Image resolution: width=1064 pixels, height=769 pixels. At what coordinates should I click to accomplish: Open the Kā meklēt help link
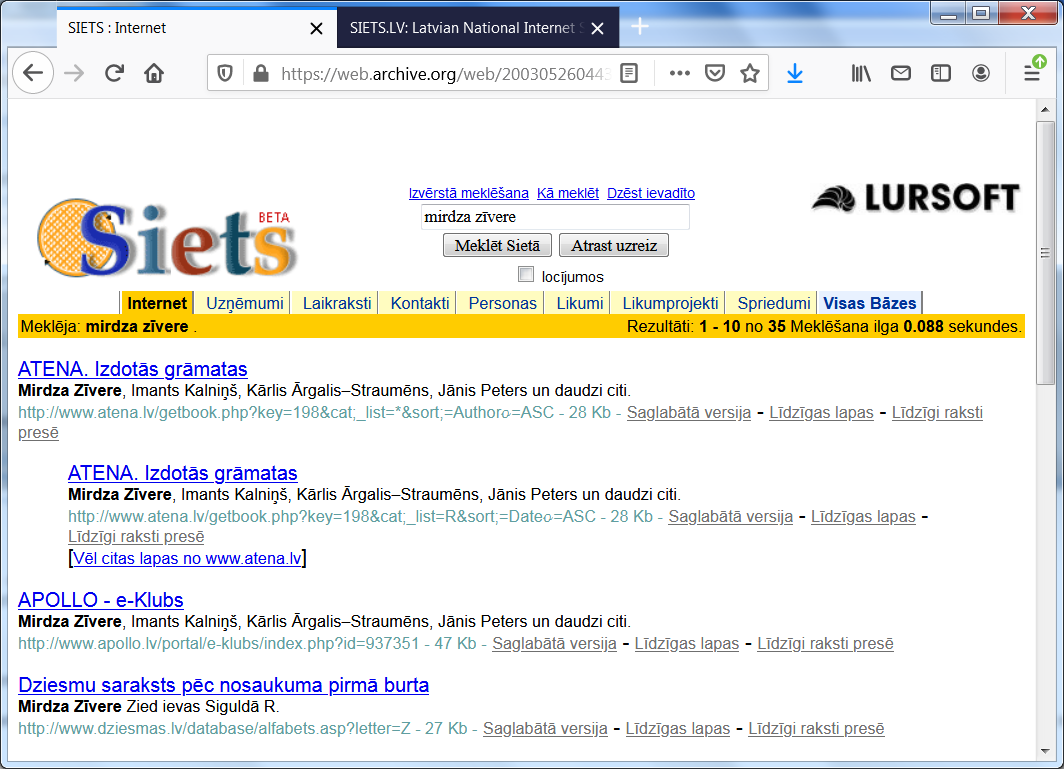567,193
